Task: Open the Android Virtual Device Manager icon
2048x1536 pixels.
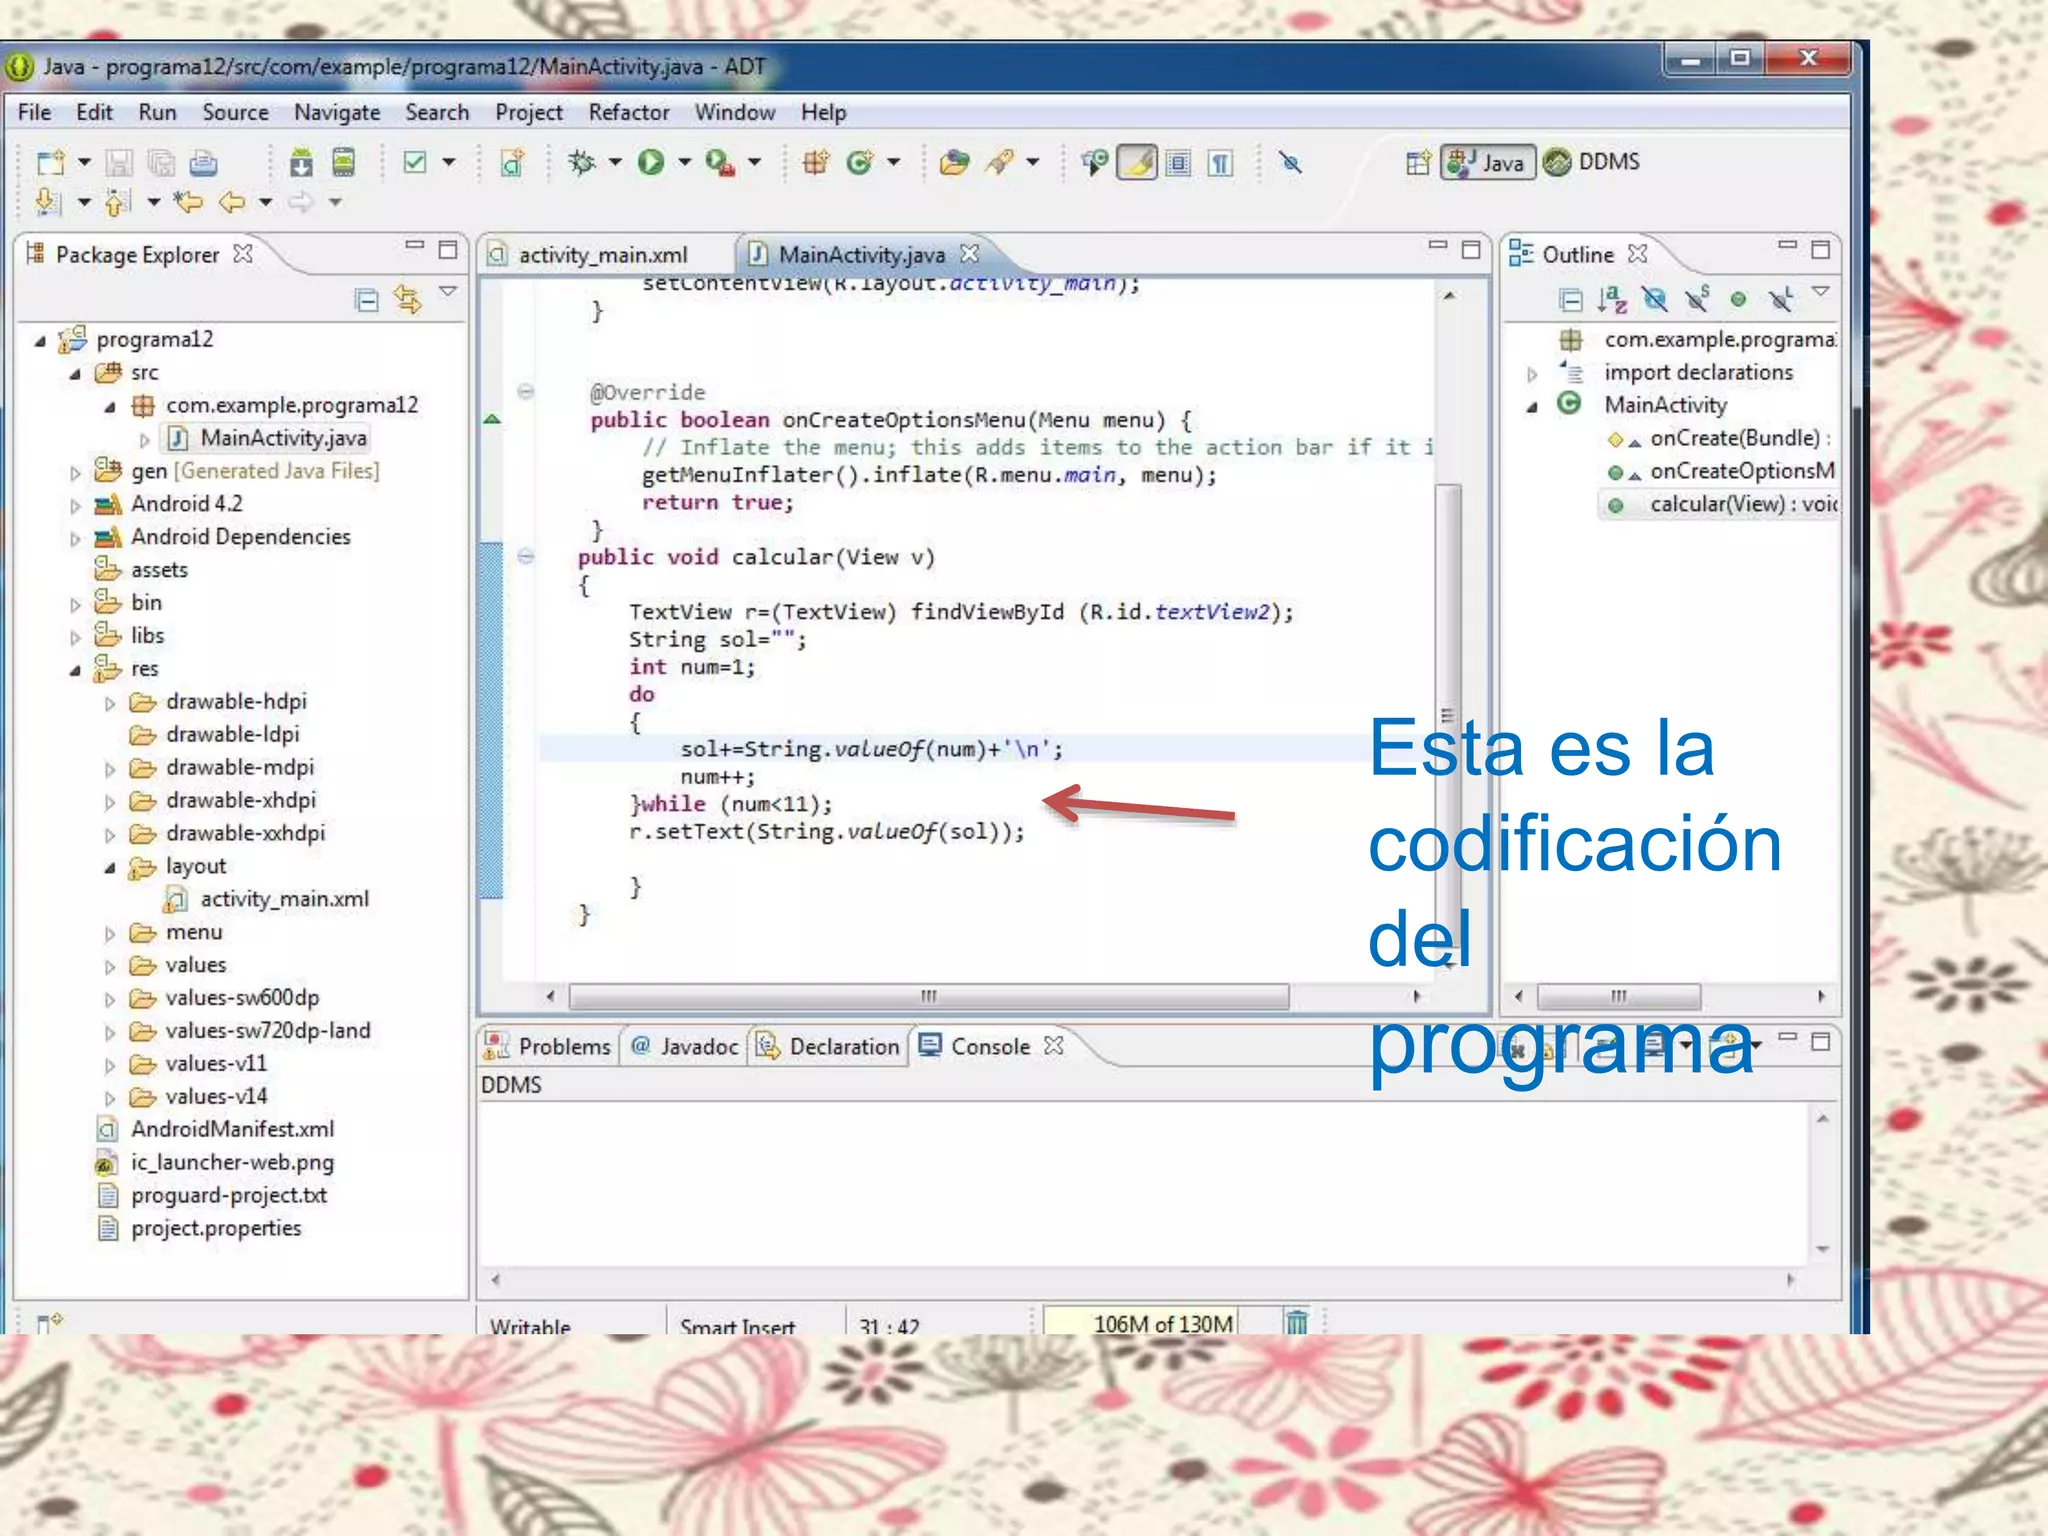Action: point(343,162)
